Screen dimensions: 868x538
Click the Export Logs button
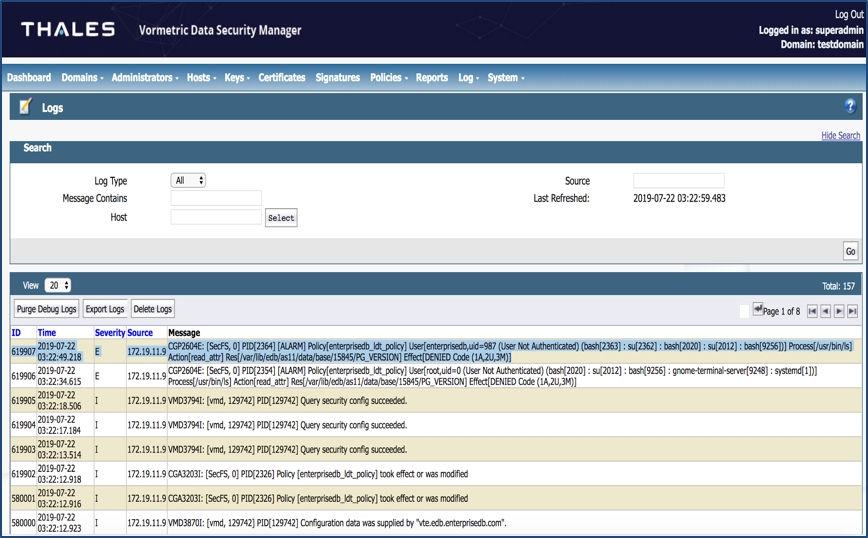coord(105,309)
